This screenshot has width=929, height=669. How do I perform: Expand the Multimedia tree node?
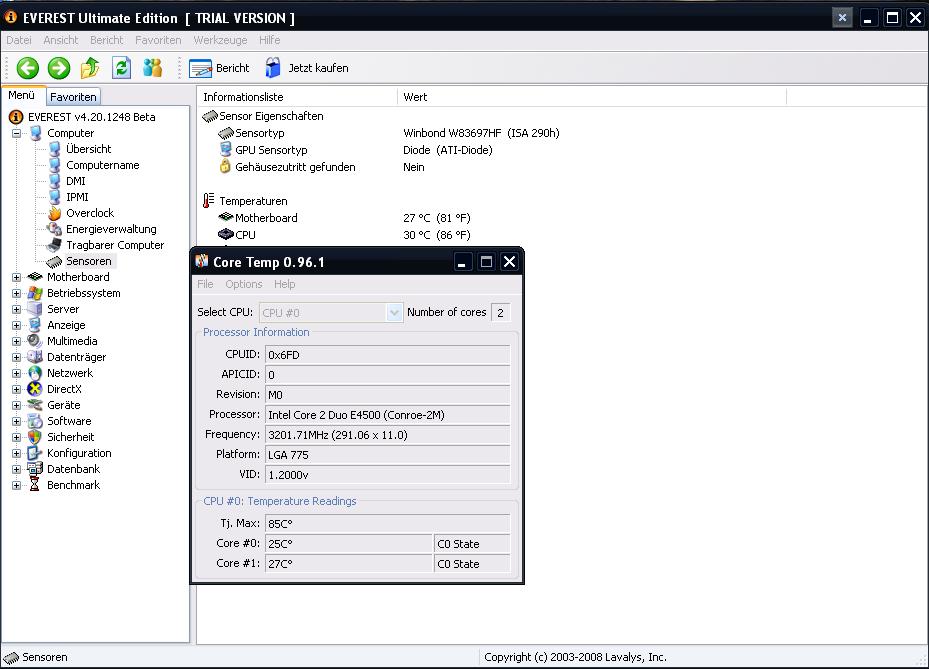[x=17, y=341]
